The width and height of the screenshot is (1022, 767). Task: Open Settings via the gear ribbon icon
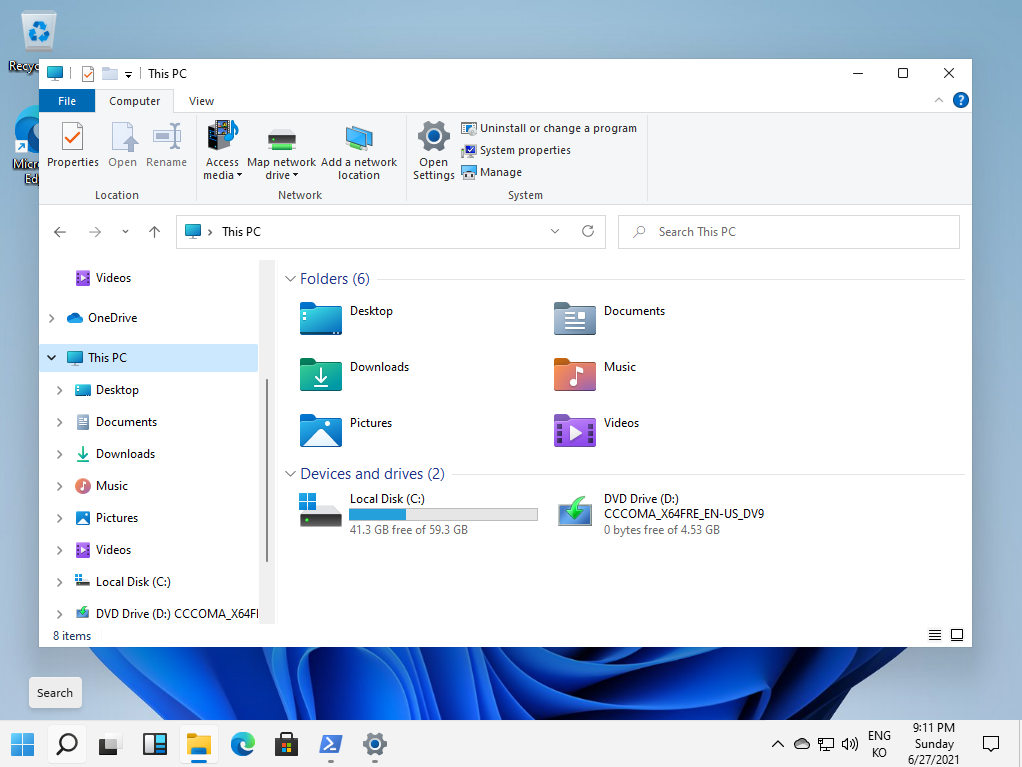click(433, 137)
